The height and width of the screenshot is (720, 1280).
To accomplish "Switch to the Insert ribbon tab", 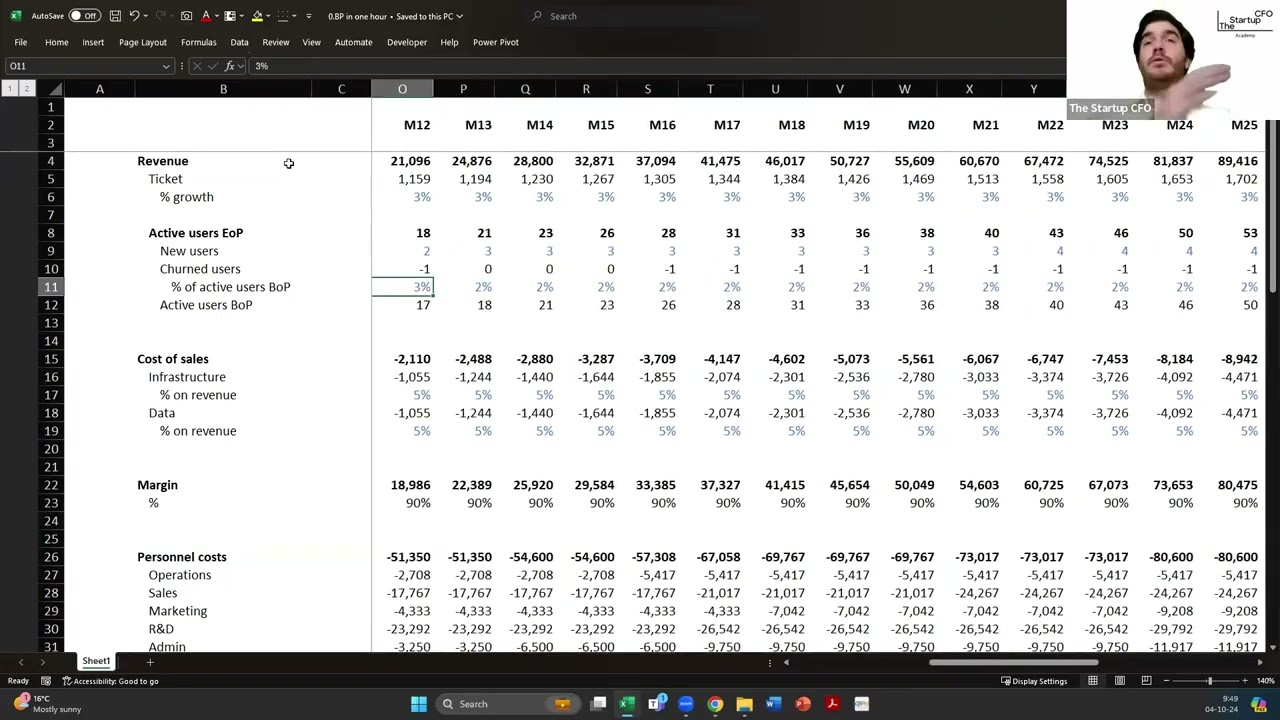I will (x=93, y=42).
